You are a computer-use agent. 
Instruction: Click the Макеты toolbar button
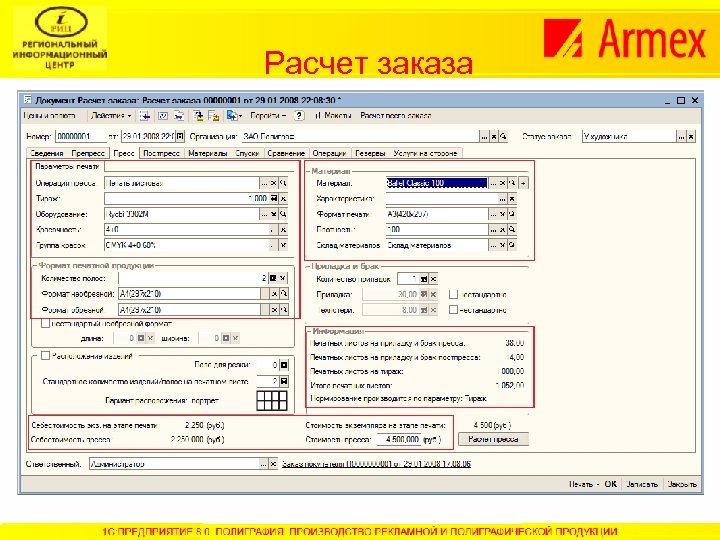coord(334,116)
